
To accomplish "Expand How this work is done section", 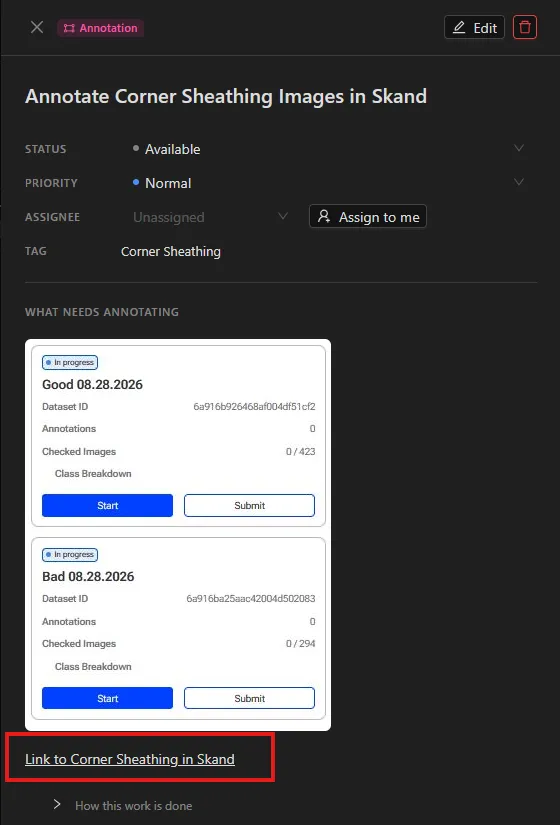I will pos(123,806).
